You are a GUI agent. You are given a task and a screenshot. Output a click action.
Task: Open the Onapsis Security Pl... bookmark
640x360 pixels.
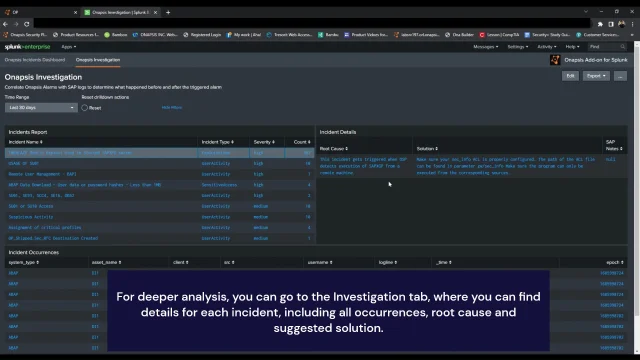coord(25,35)
